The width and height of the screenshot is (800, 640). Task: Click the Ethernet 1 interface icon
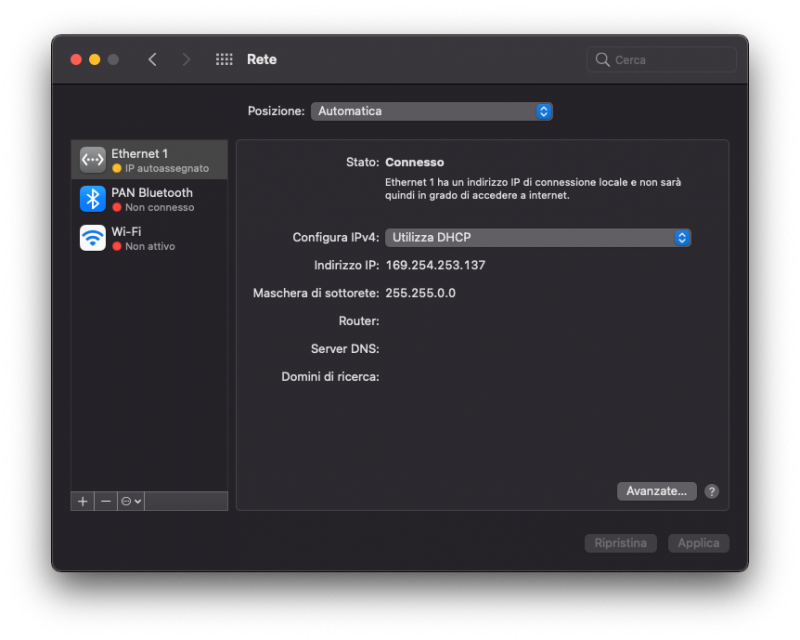click(93, 160)
